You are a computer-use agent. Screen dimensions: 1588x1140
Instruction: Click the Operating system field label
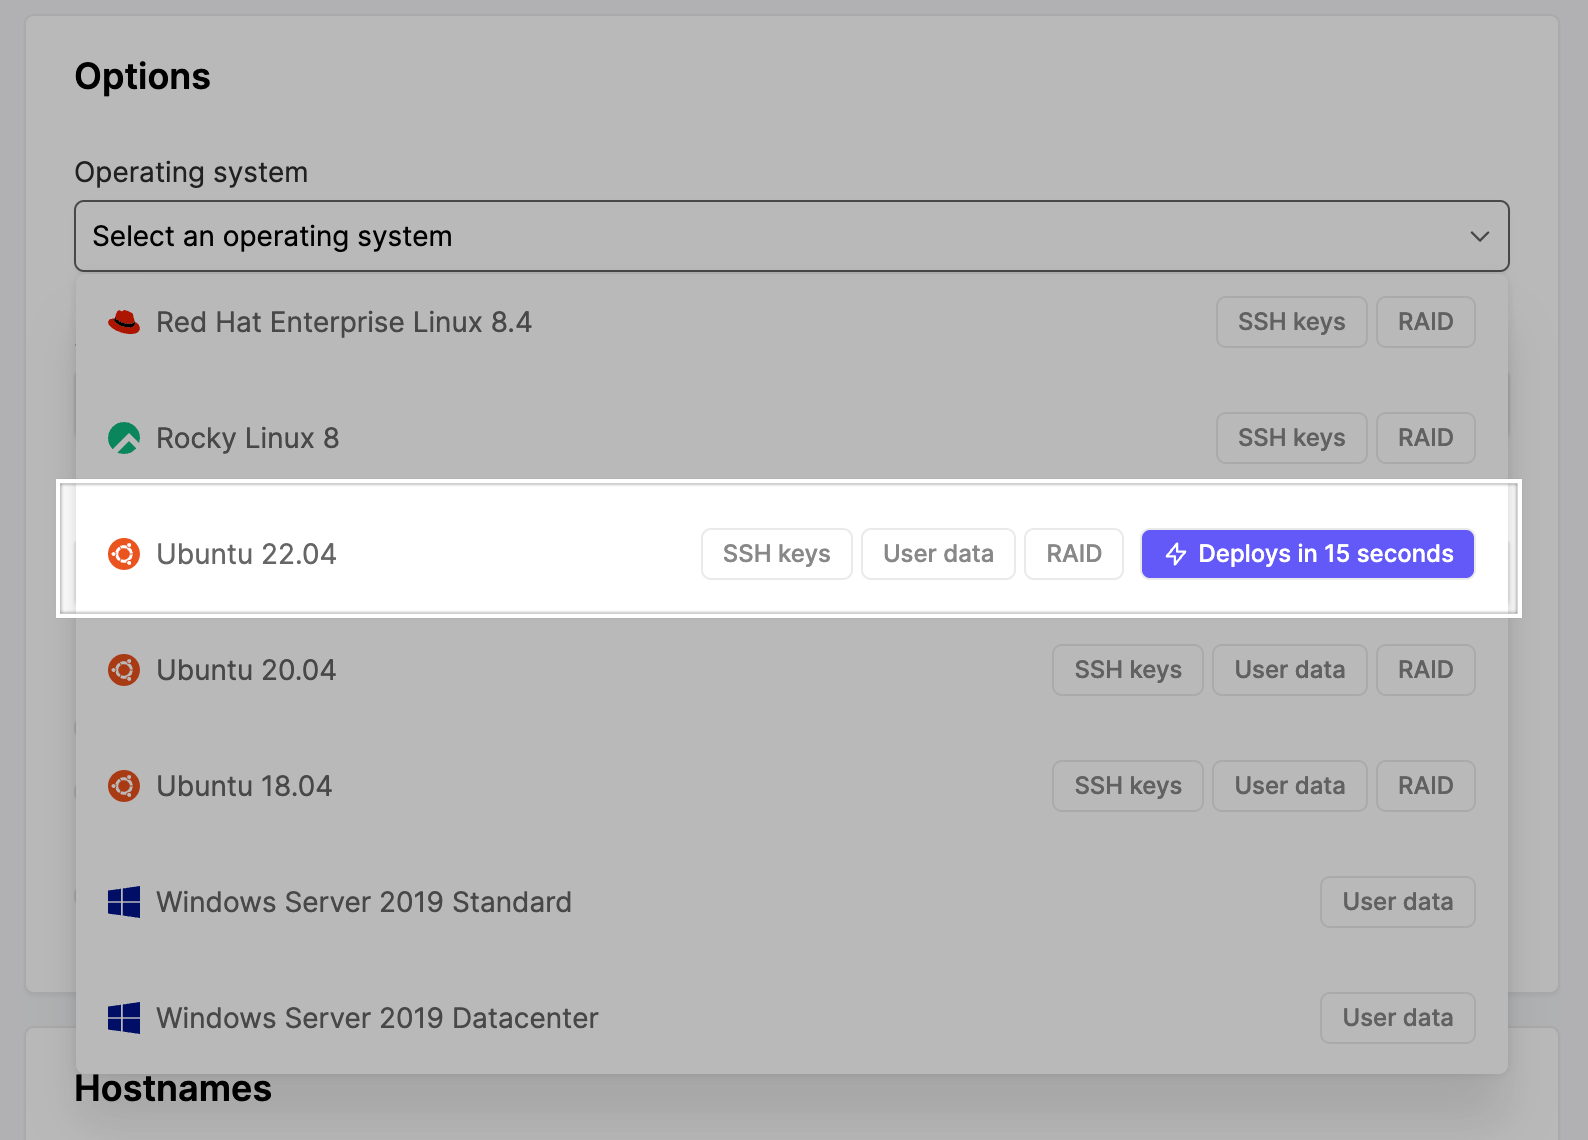click(191, 172)
